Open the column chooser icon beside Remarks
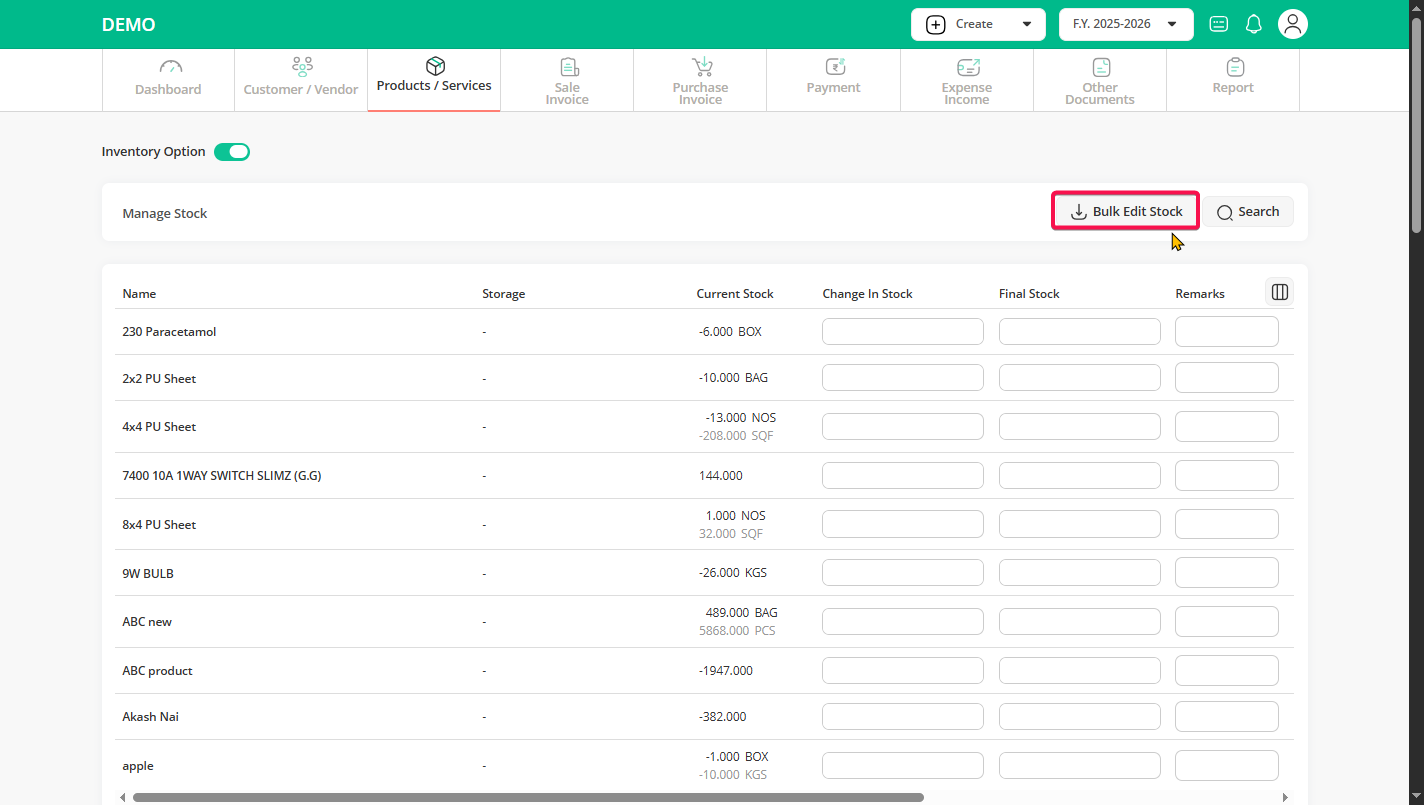Image resolution: width=1424 pixels, height=805 pixels. pyautogui.click(x=1279, y=292)
